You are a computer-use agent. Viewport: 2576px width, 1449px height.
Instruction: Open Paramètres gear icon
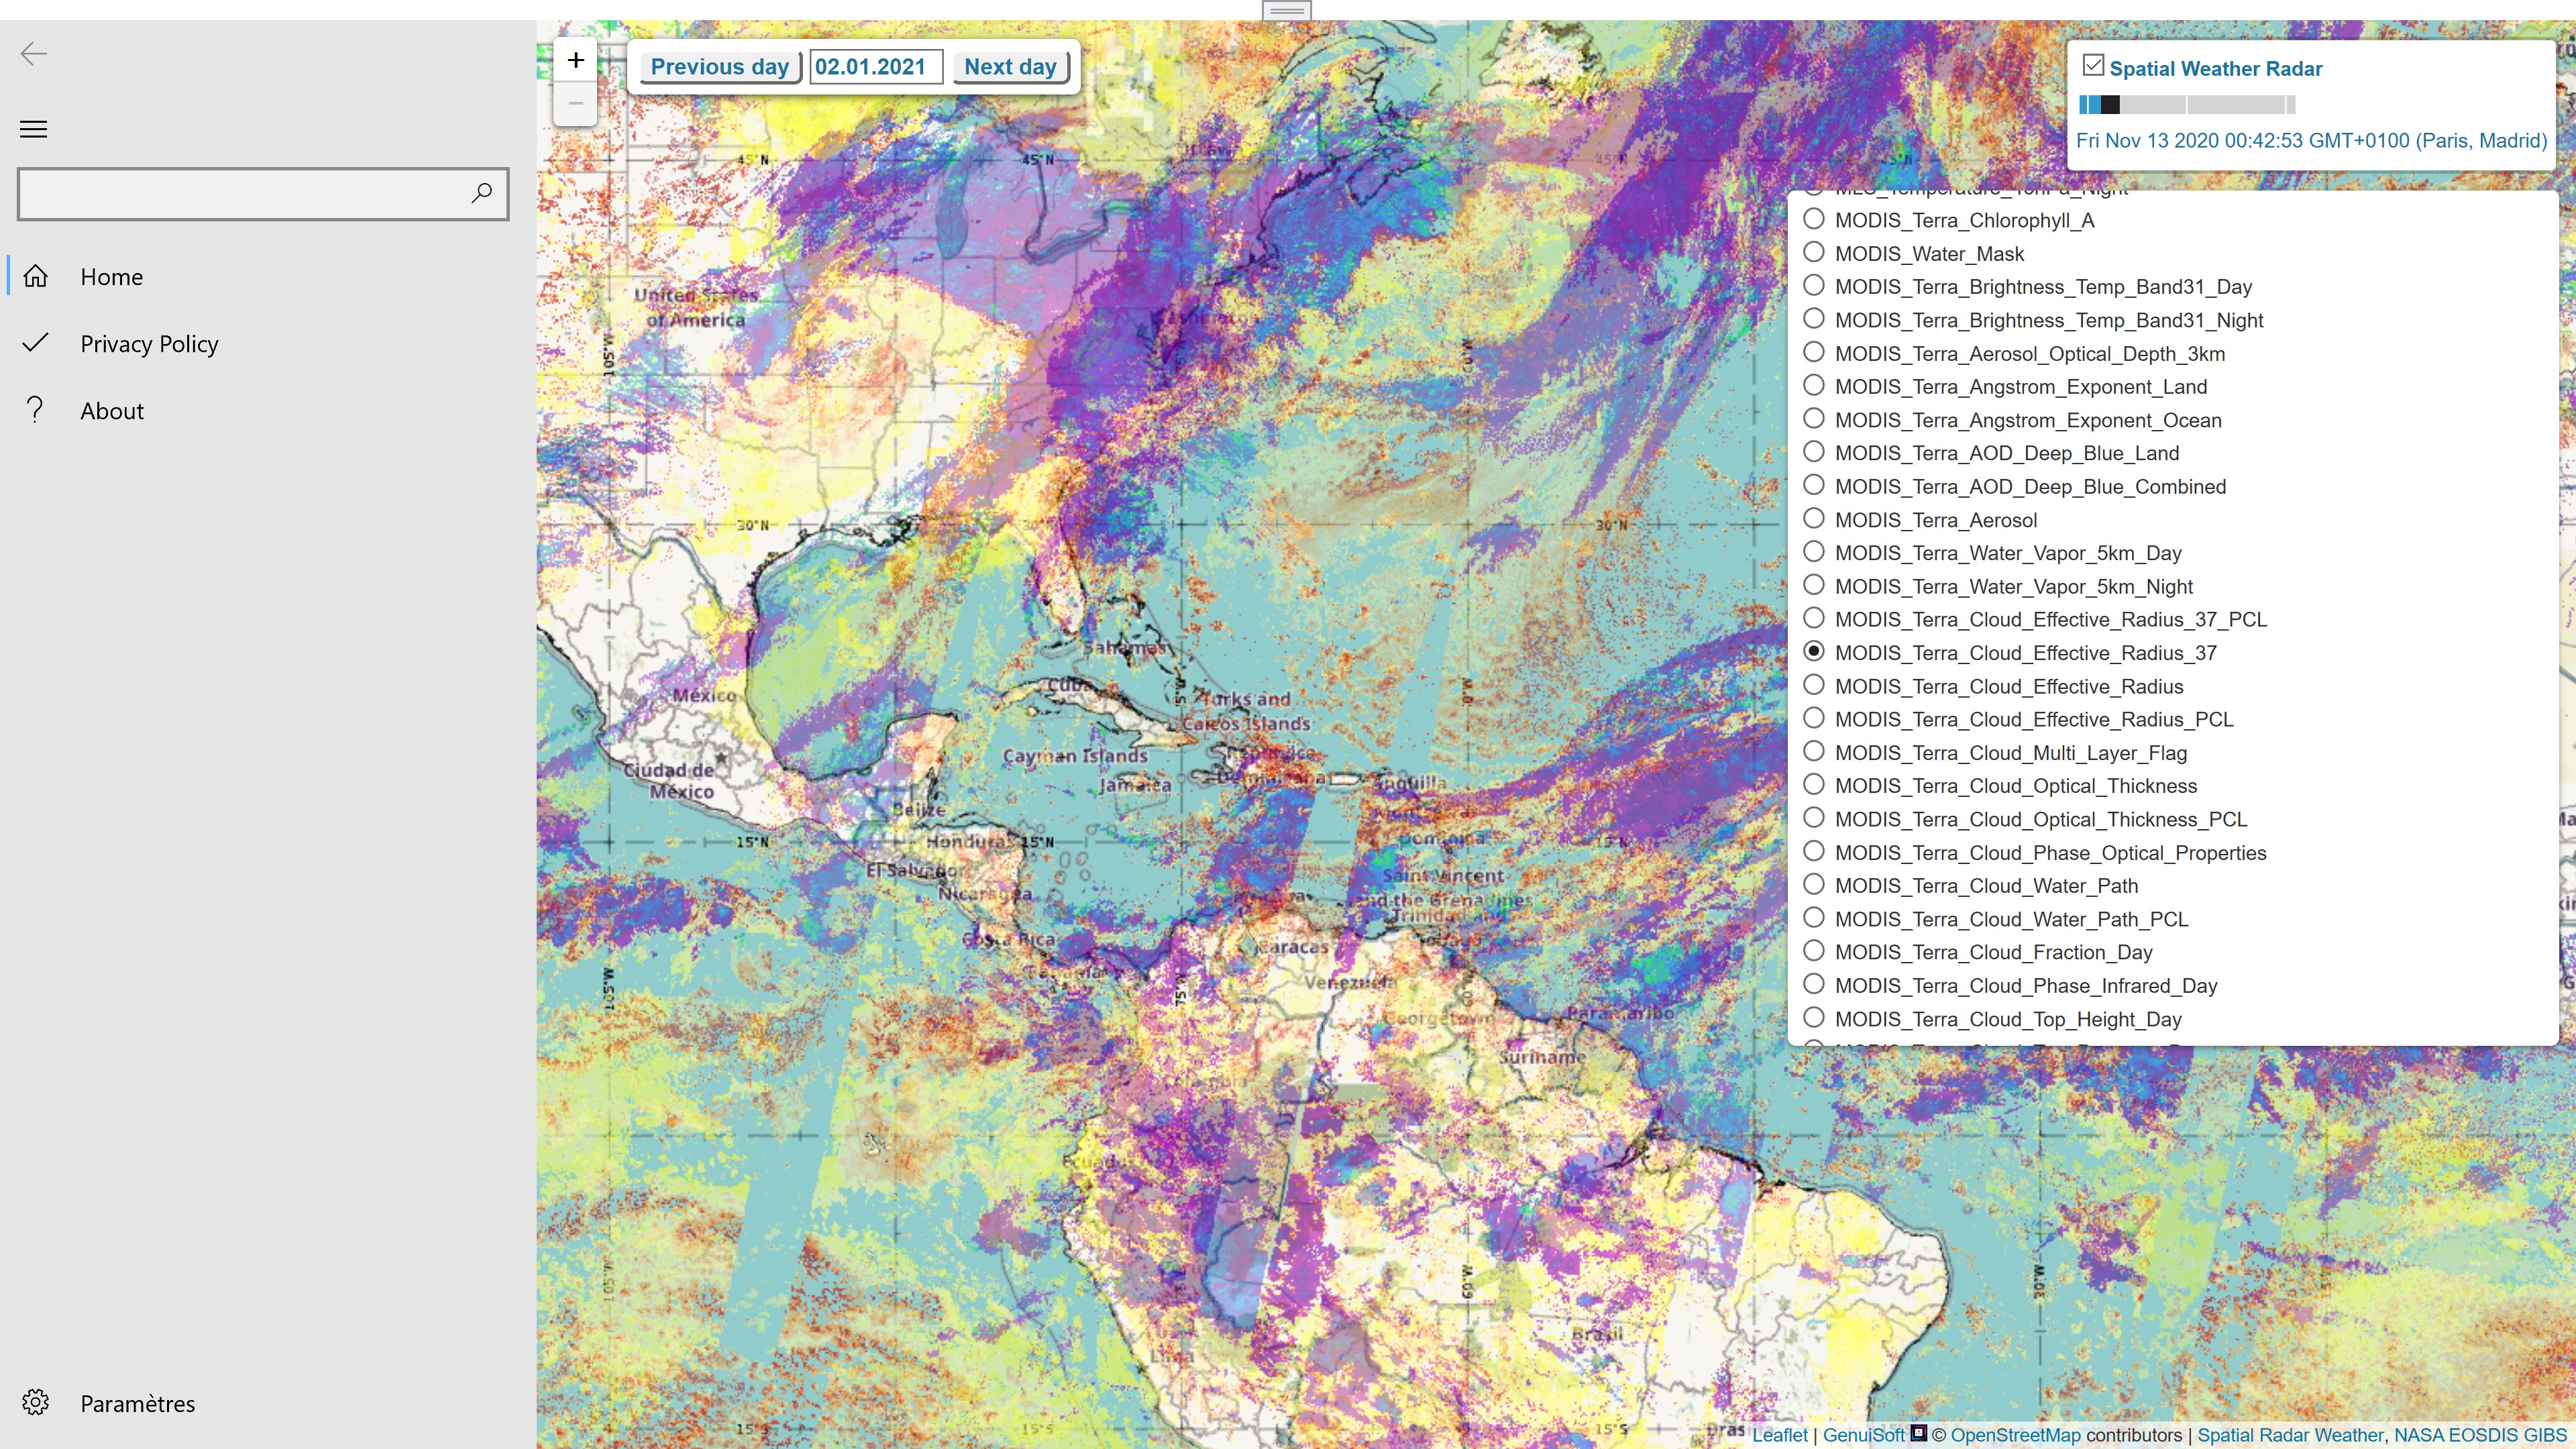point(36,1402)
